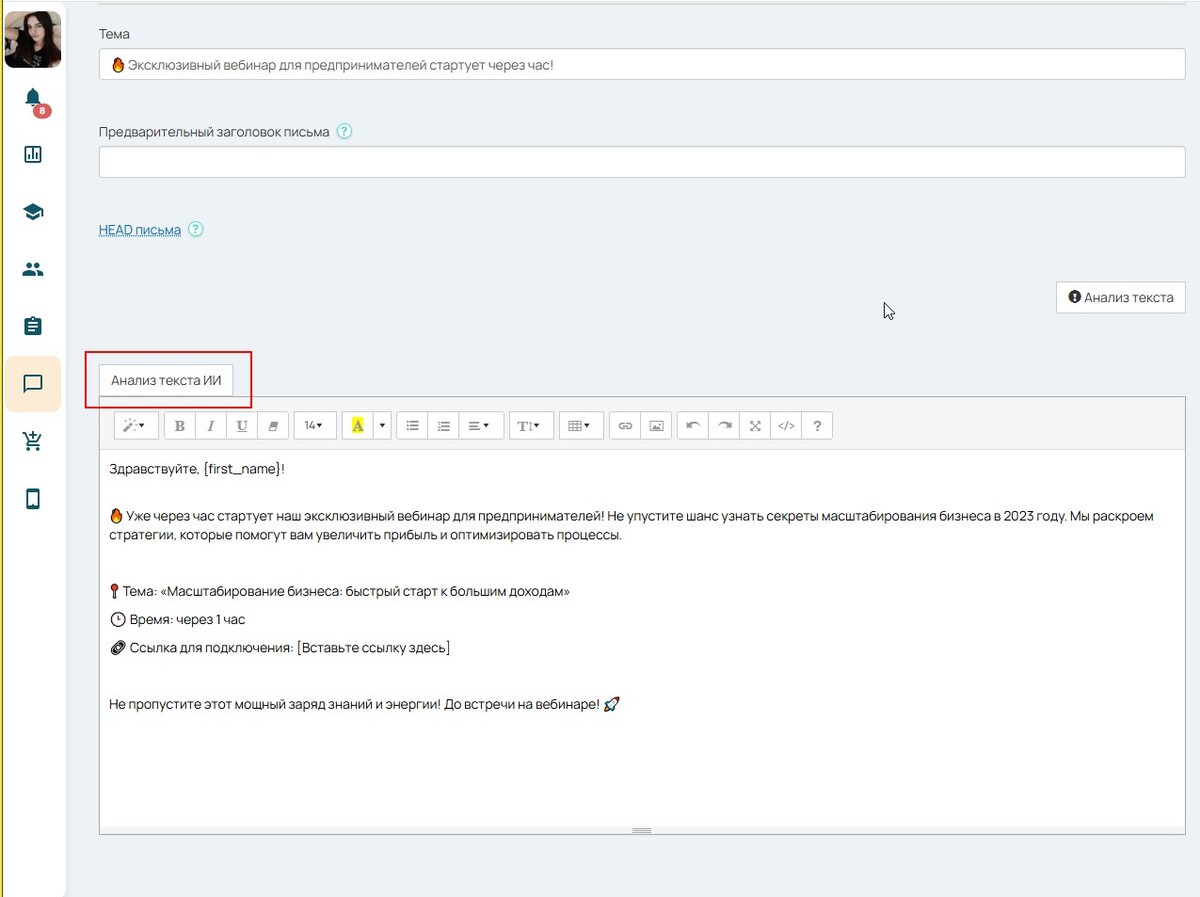
Task: Switch the editor to fullscreen mode
Action: click(x=755, y=426)
